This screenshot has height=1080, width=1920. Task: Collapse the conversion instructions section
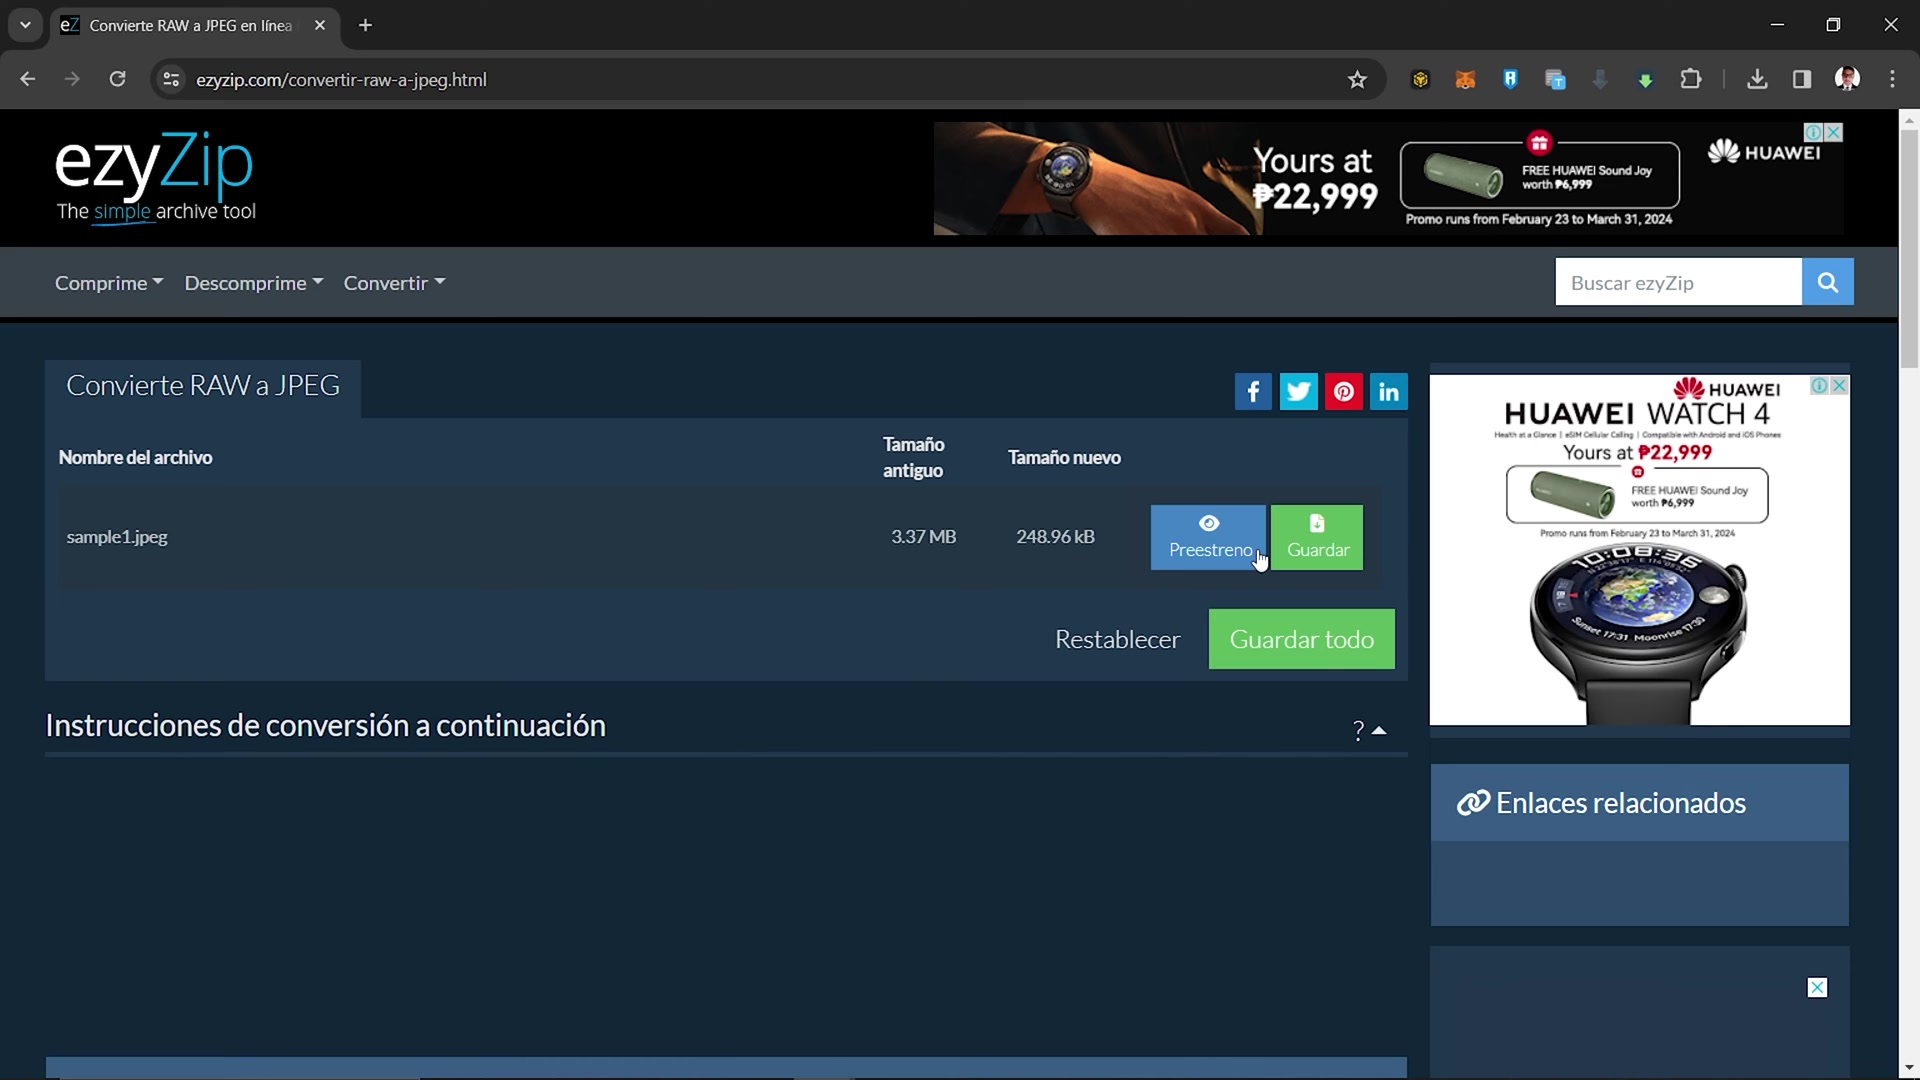point(1369,731)
